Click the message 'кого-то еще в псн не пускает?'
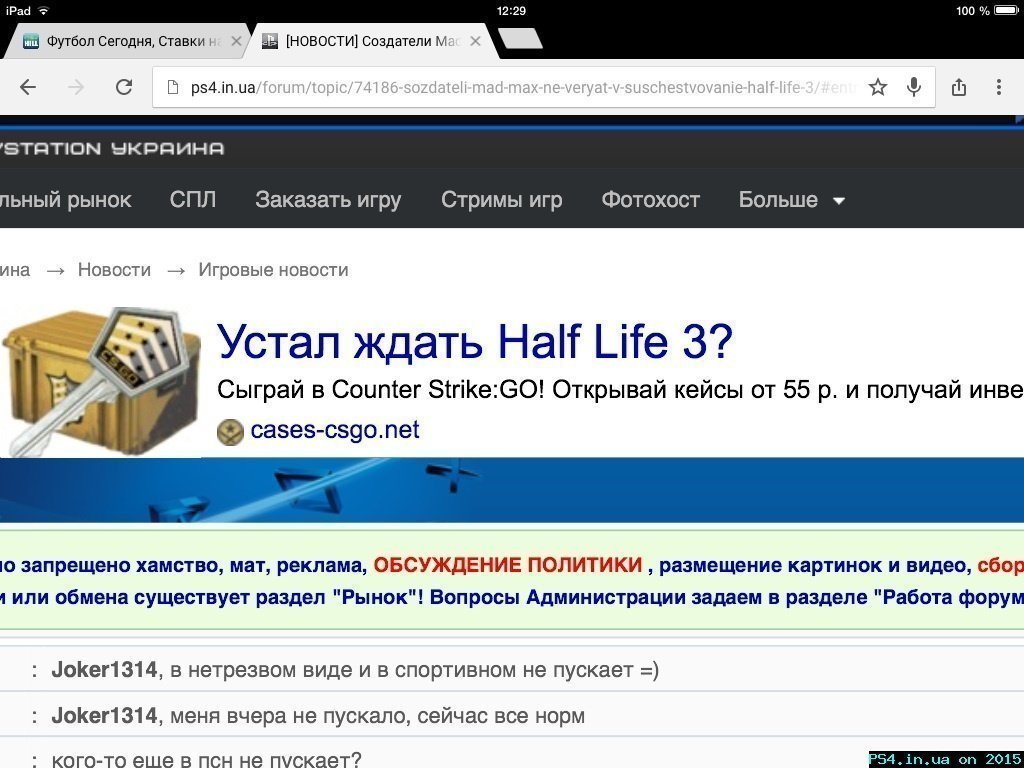This screenshot has height=768, width=1024. (x=206, y=759)
